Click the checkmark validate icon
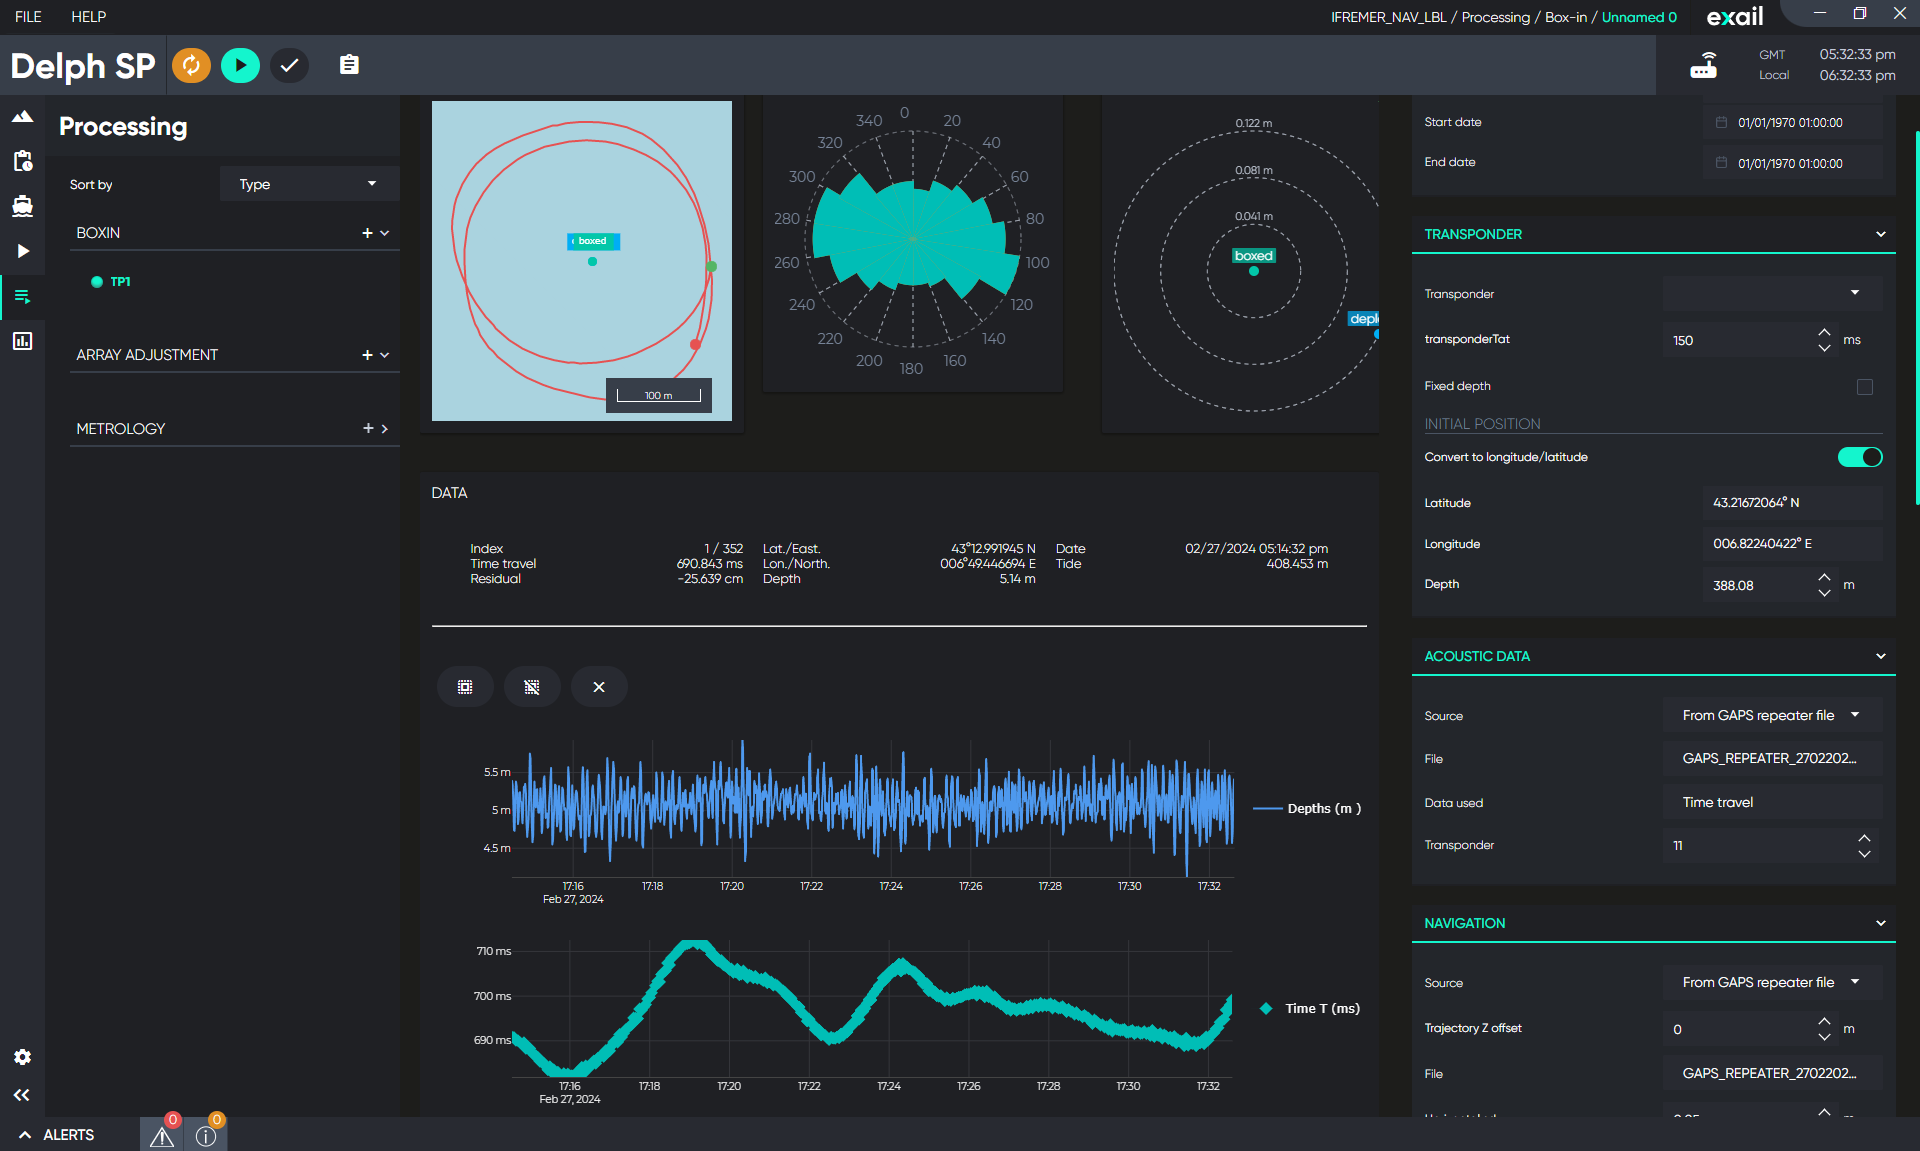 coord(289,66)
